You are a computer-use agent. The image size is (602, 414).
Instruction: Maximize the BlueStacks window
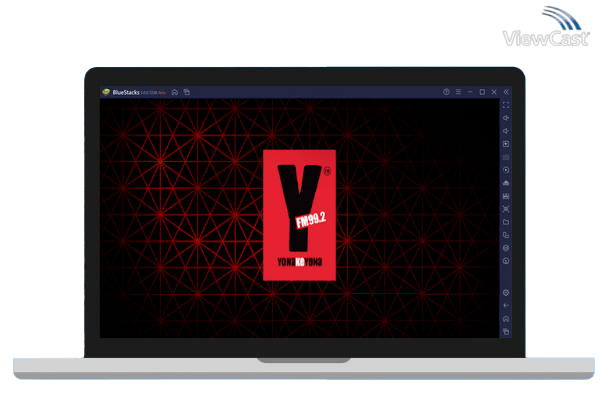tap(482, 92)
